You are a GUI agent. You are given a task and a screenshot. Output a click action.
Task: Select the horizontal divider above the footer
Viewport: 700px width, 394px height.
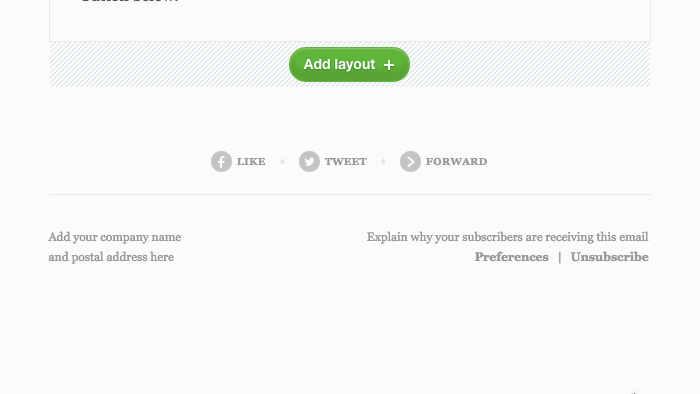point(350,195)
